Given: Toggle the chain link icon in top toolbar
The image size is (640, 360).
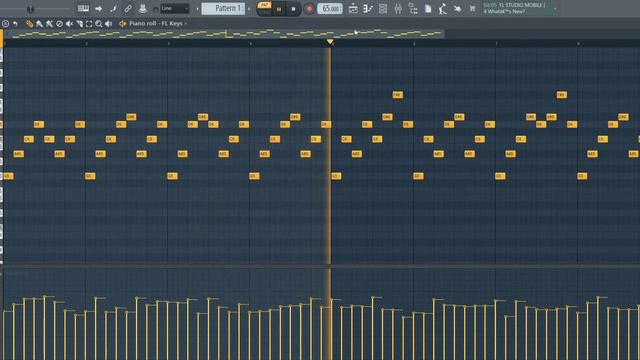Looking at the screenshot, I should pyautogui.click(x=128, y=8).
